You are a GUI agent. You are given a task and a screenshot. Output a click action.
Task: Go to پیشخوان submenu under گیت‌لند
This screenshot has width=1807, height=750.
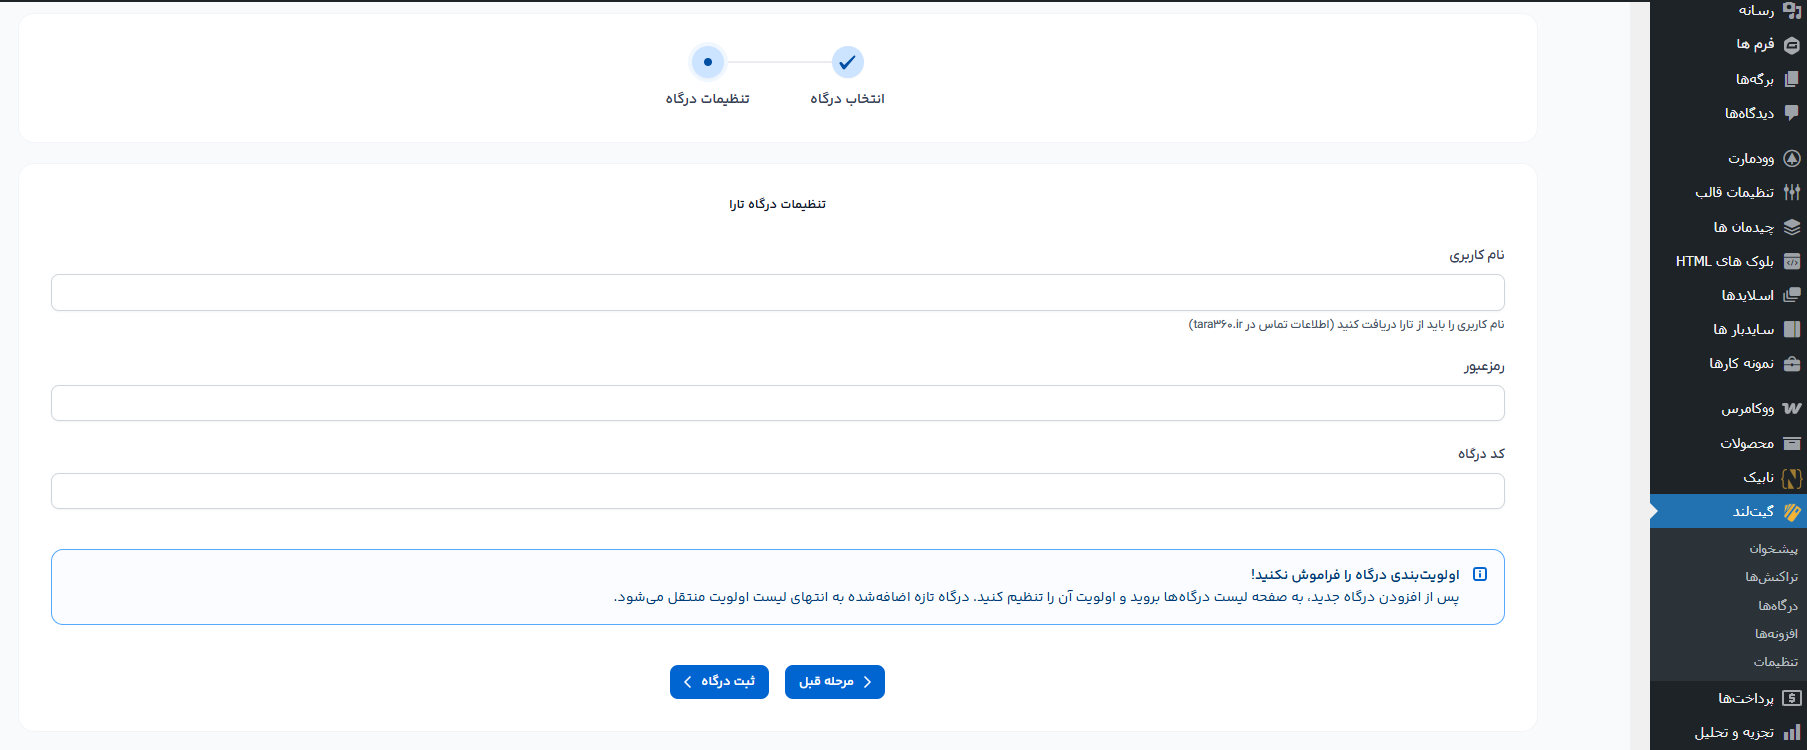1773,549
